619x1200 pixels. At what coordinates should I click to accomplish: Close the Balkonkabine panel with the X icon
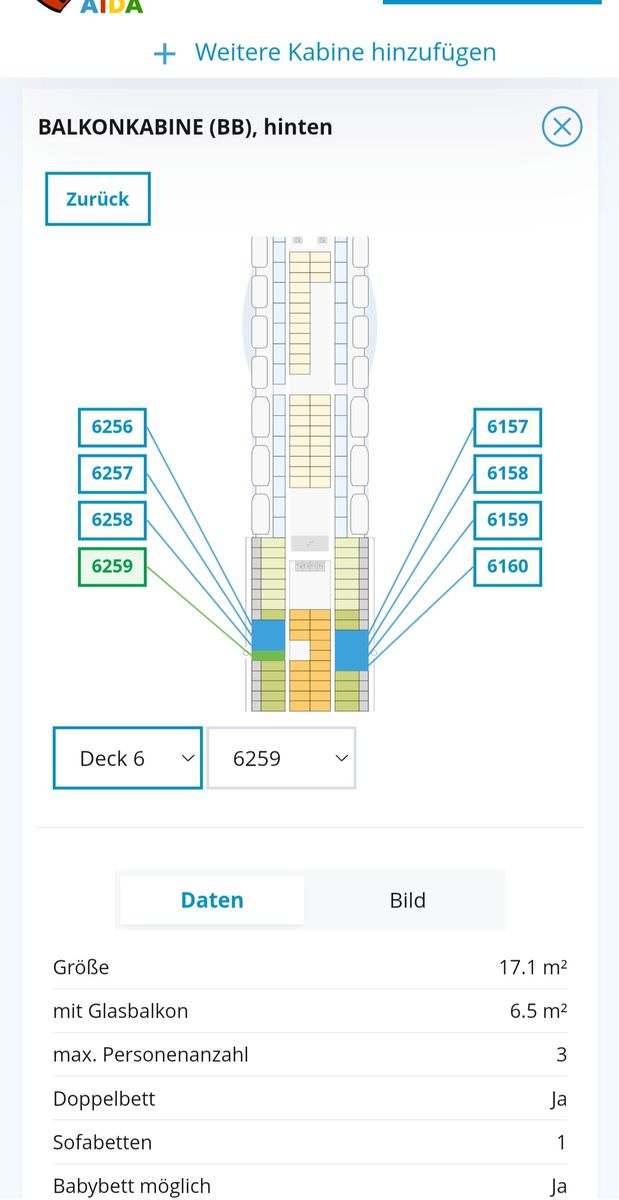point(562,127)
